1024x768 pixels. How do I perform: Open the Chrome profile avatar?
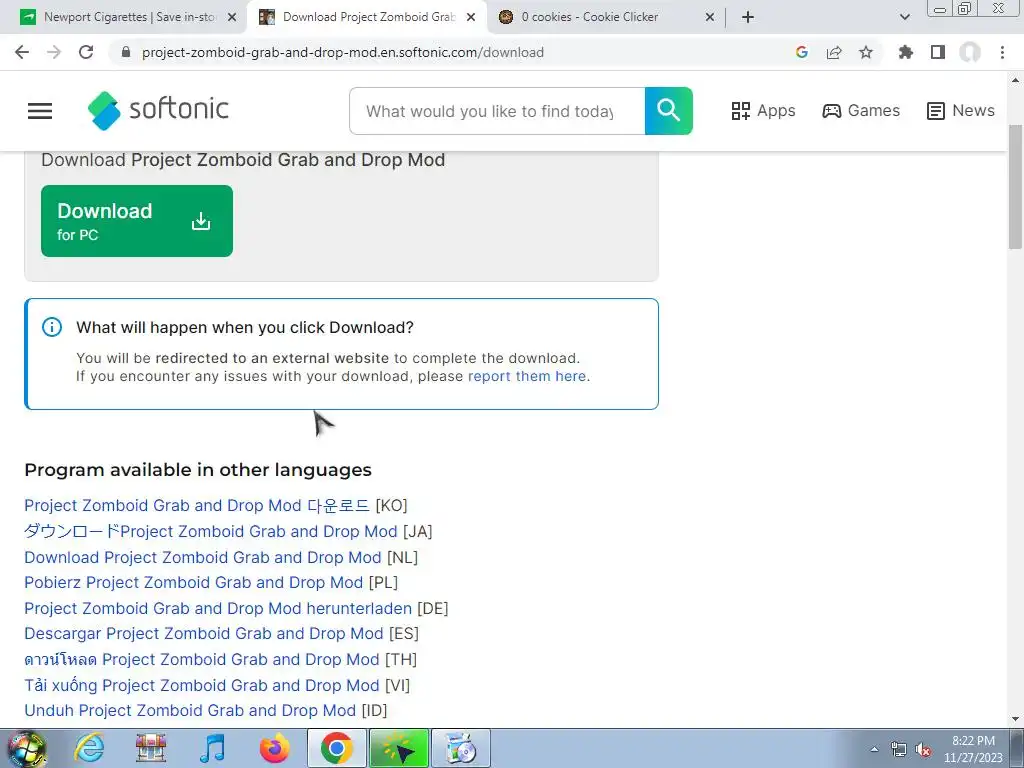(970, 52)
